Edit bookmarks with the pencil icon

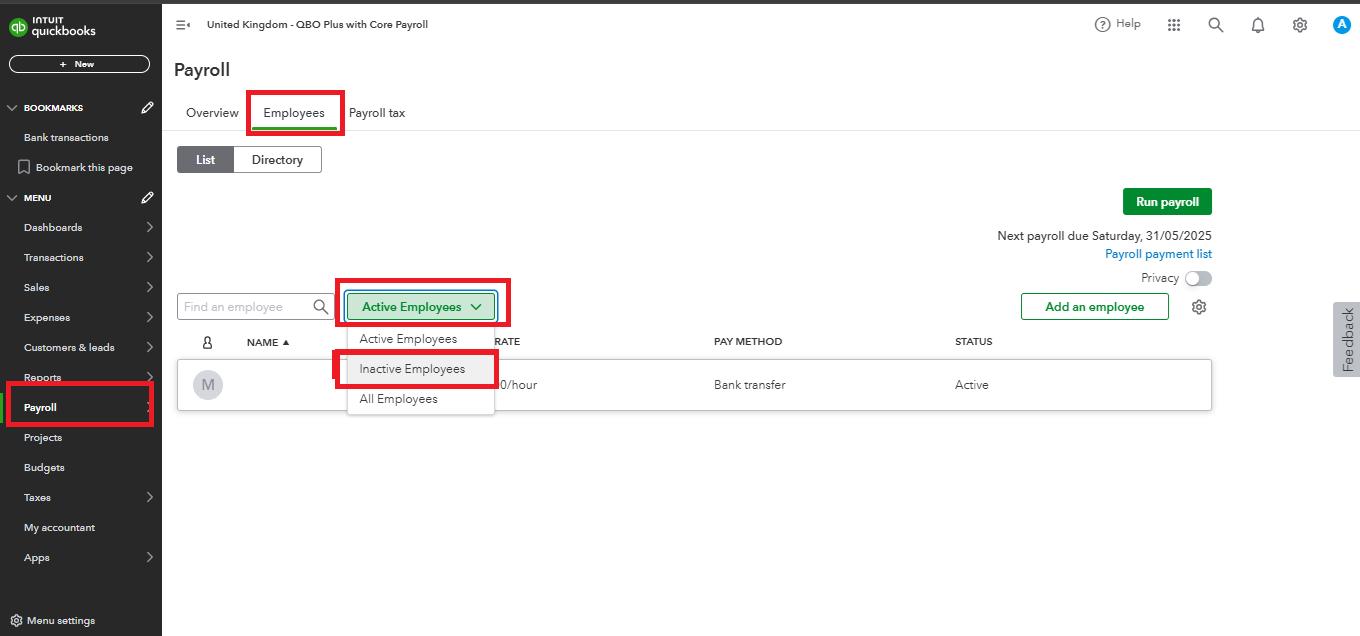coord(148,108)
